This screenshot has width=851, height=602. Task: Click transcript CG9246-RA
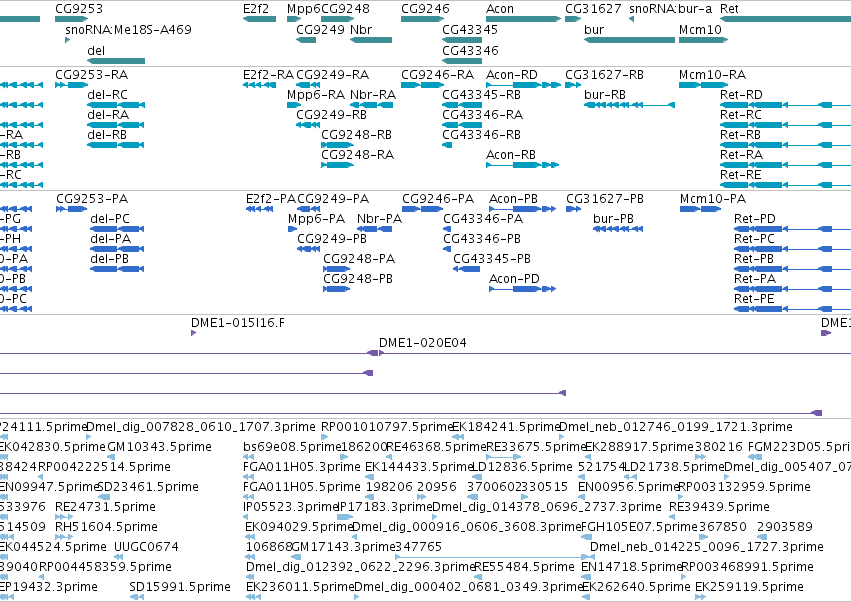click(x=423, y=85)
